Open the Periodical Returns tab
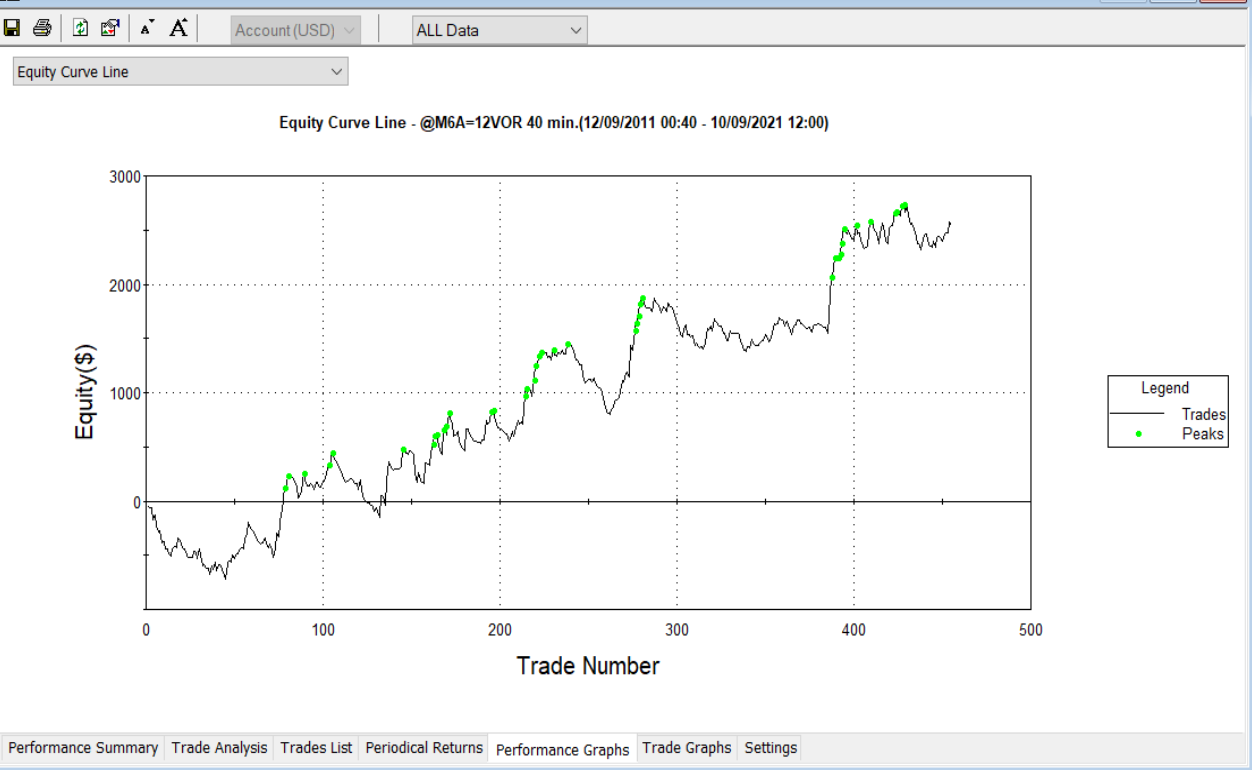This screenshot has height=770, width=1252. [424, 748]
